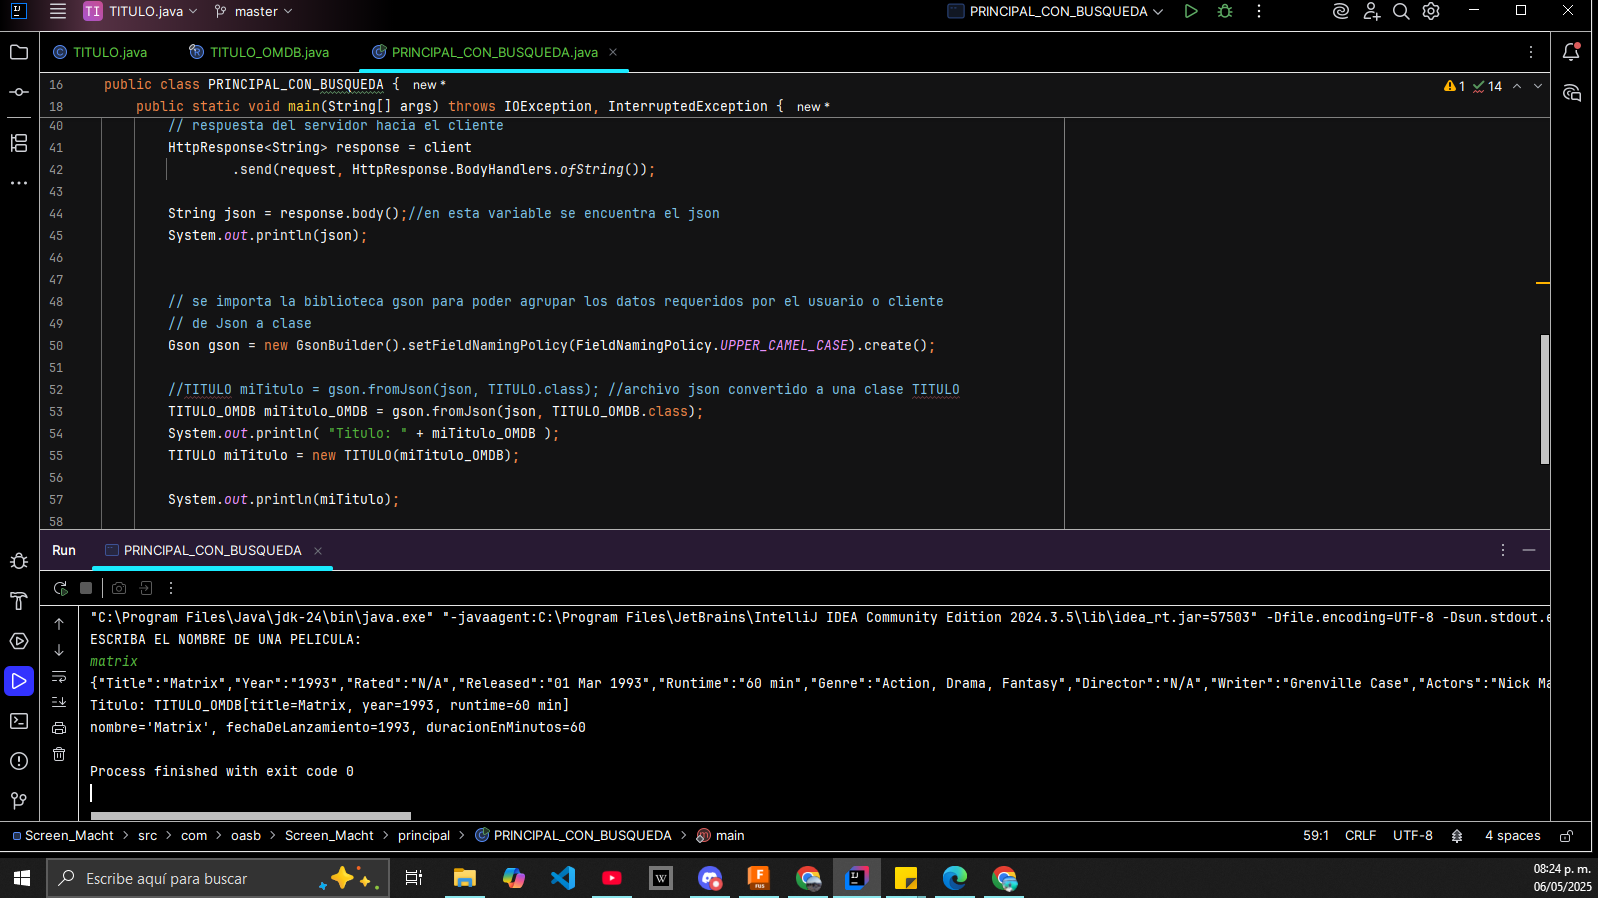Open AI chat panel on right sidebar

(1571, 93)
